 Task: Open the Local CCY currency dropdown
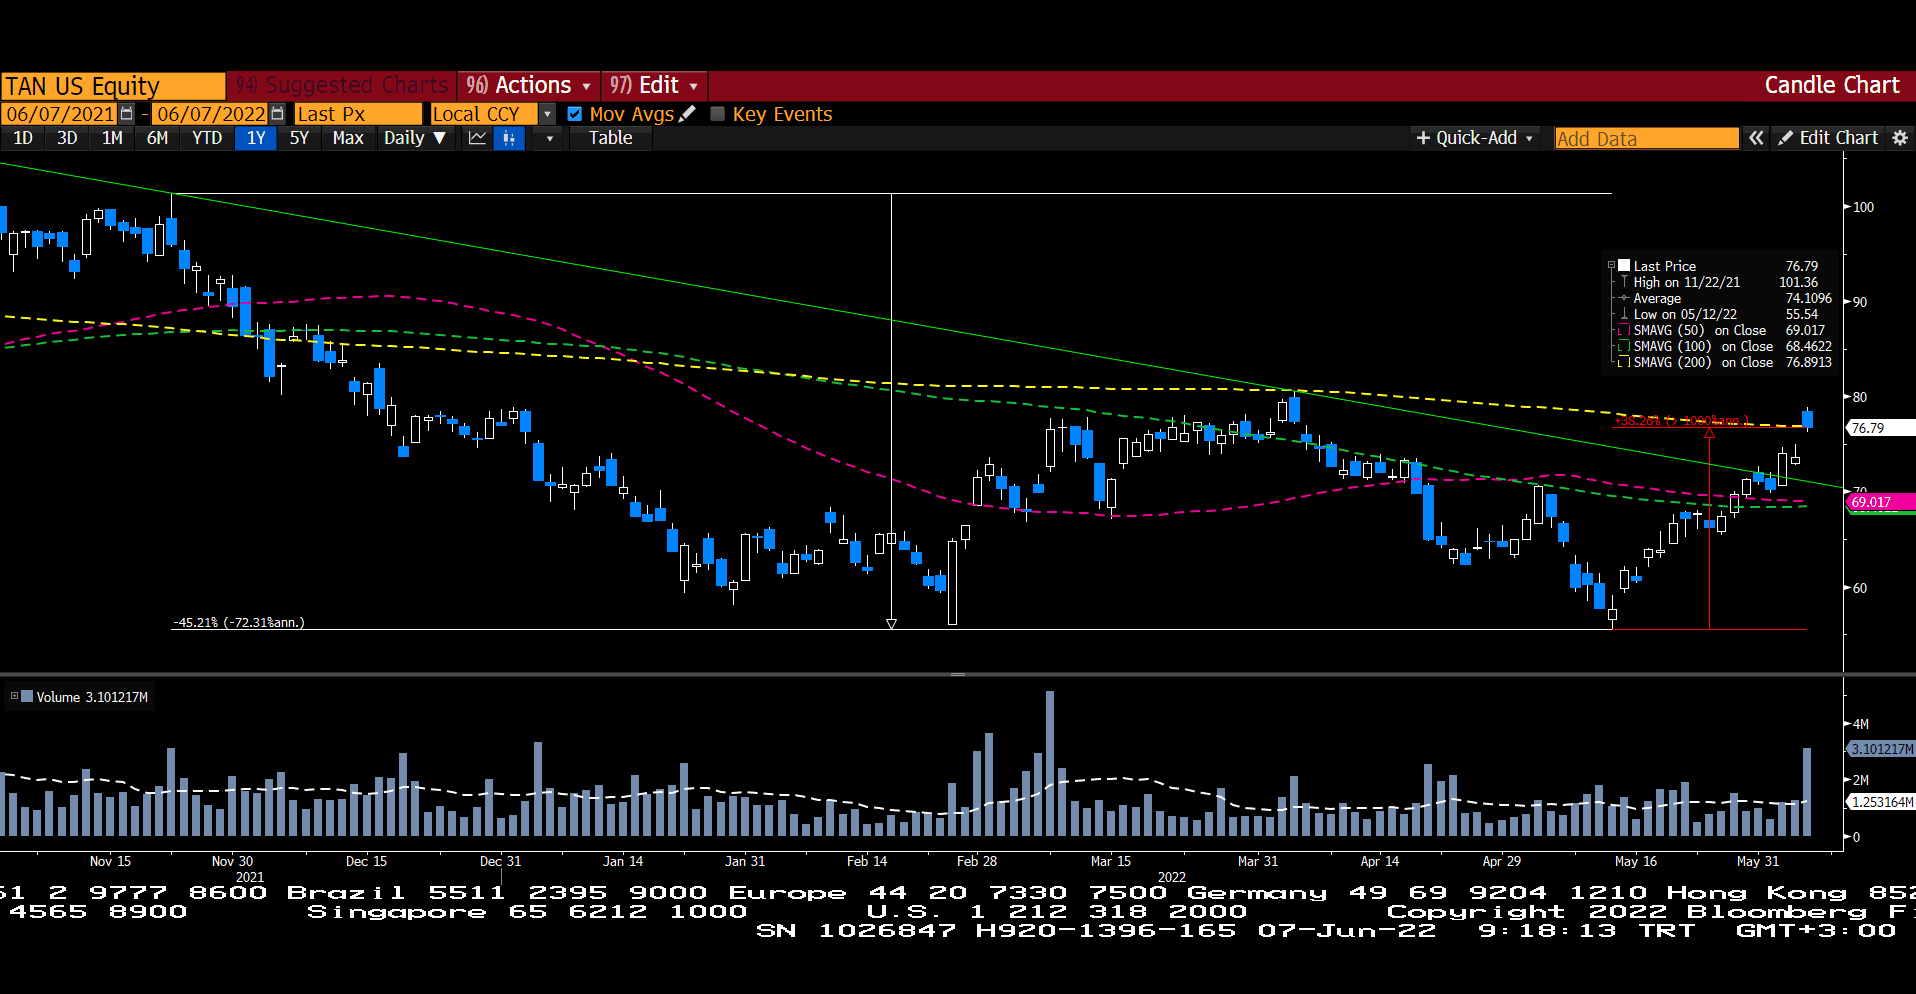[547, 114]
